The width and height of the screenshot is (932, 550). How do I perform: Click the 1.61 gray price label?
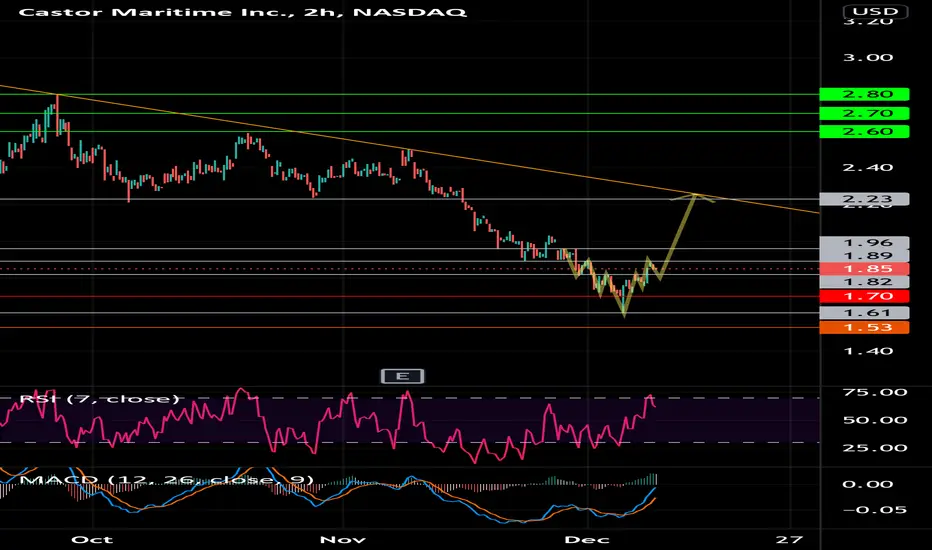(864, 313)
